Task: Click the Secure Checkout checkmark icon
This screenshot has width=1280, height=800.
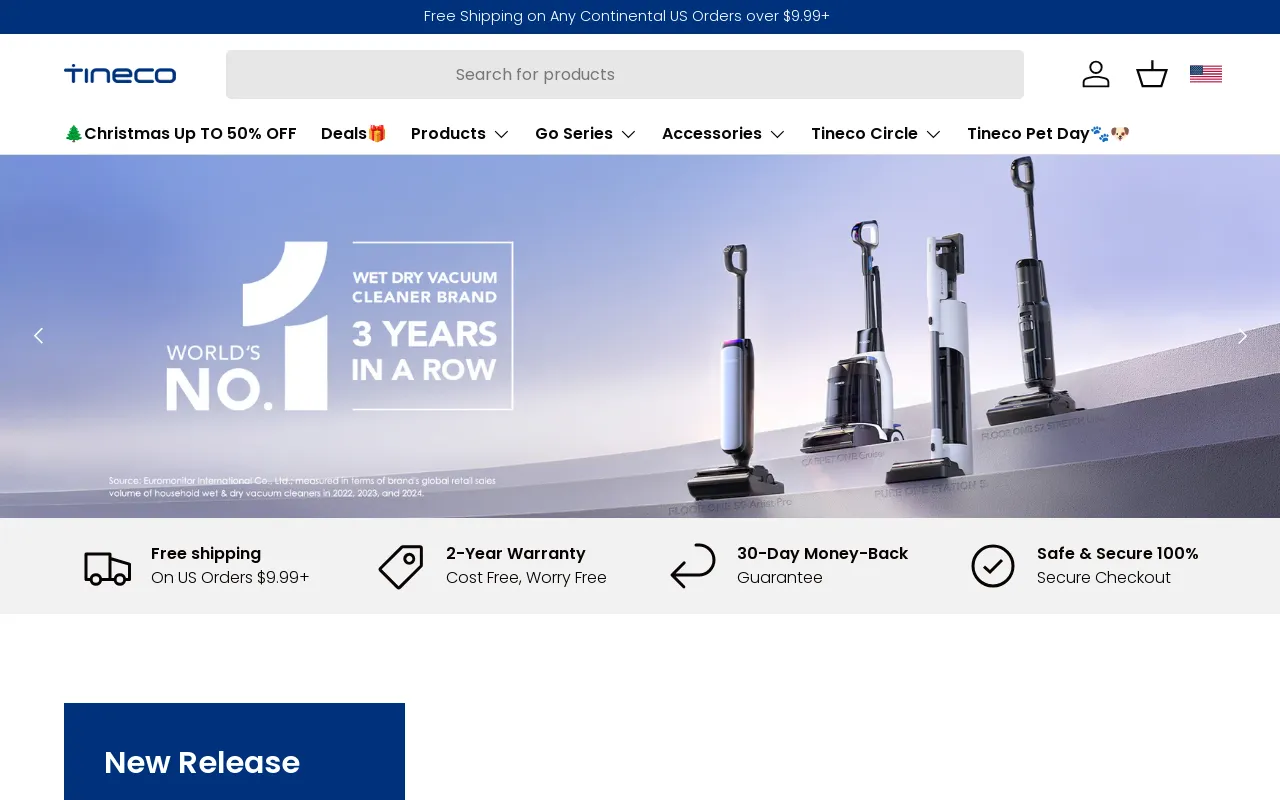Action: point(993,566)
